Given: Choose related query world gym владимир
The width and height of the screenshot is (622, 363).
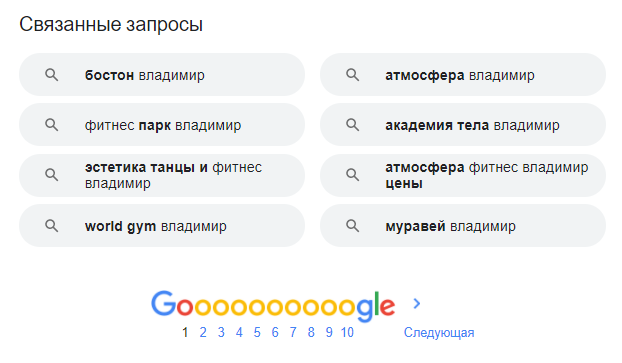Looking at the screenshot, I should (x=162, y=226).
